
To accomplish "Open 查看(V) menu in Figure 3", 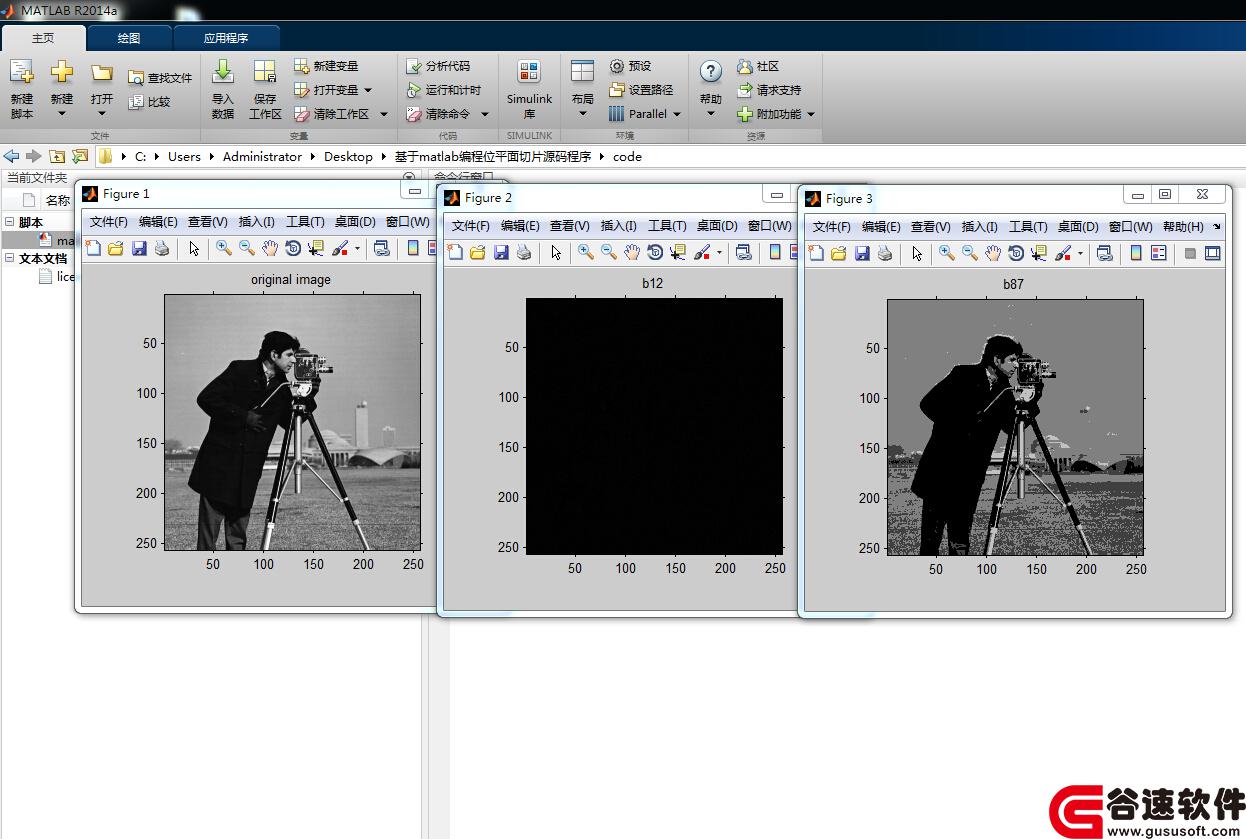I will click(930, 227).
